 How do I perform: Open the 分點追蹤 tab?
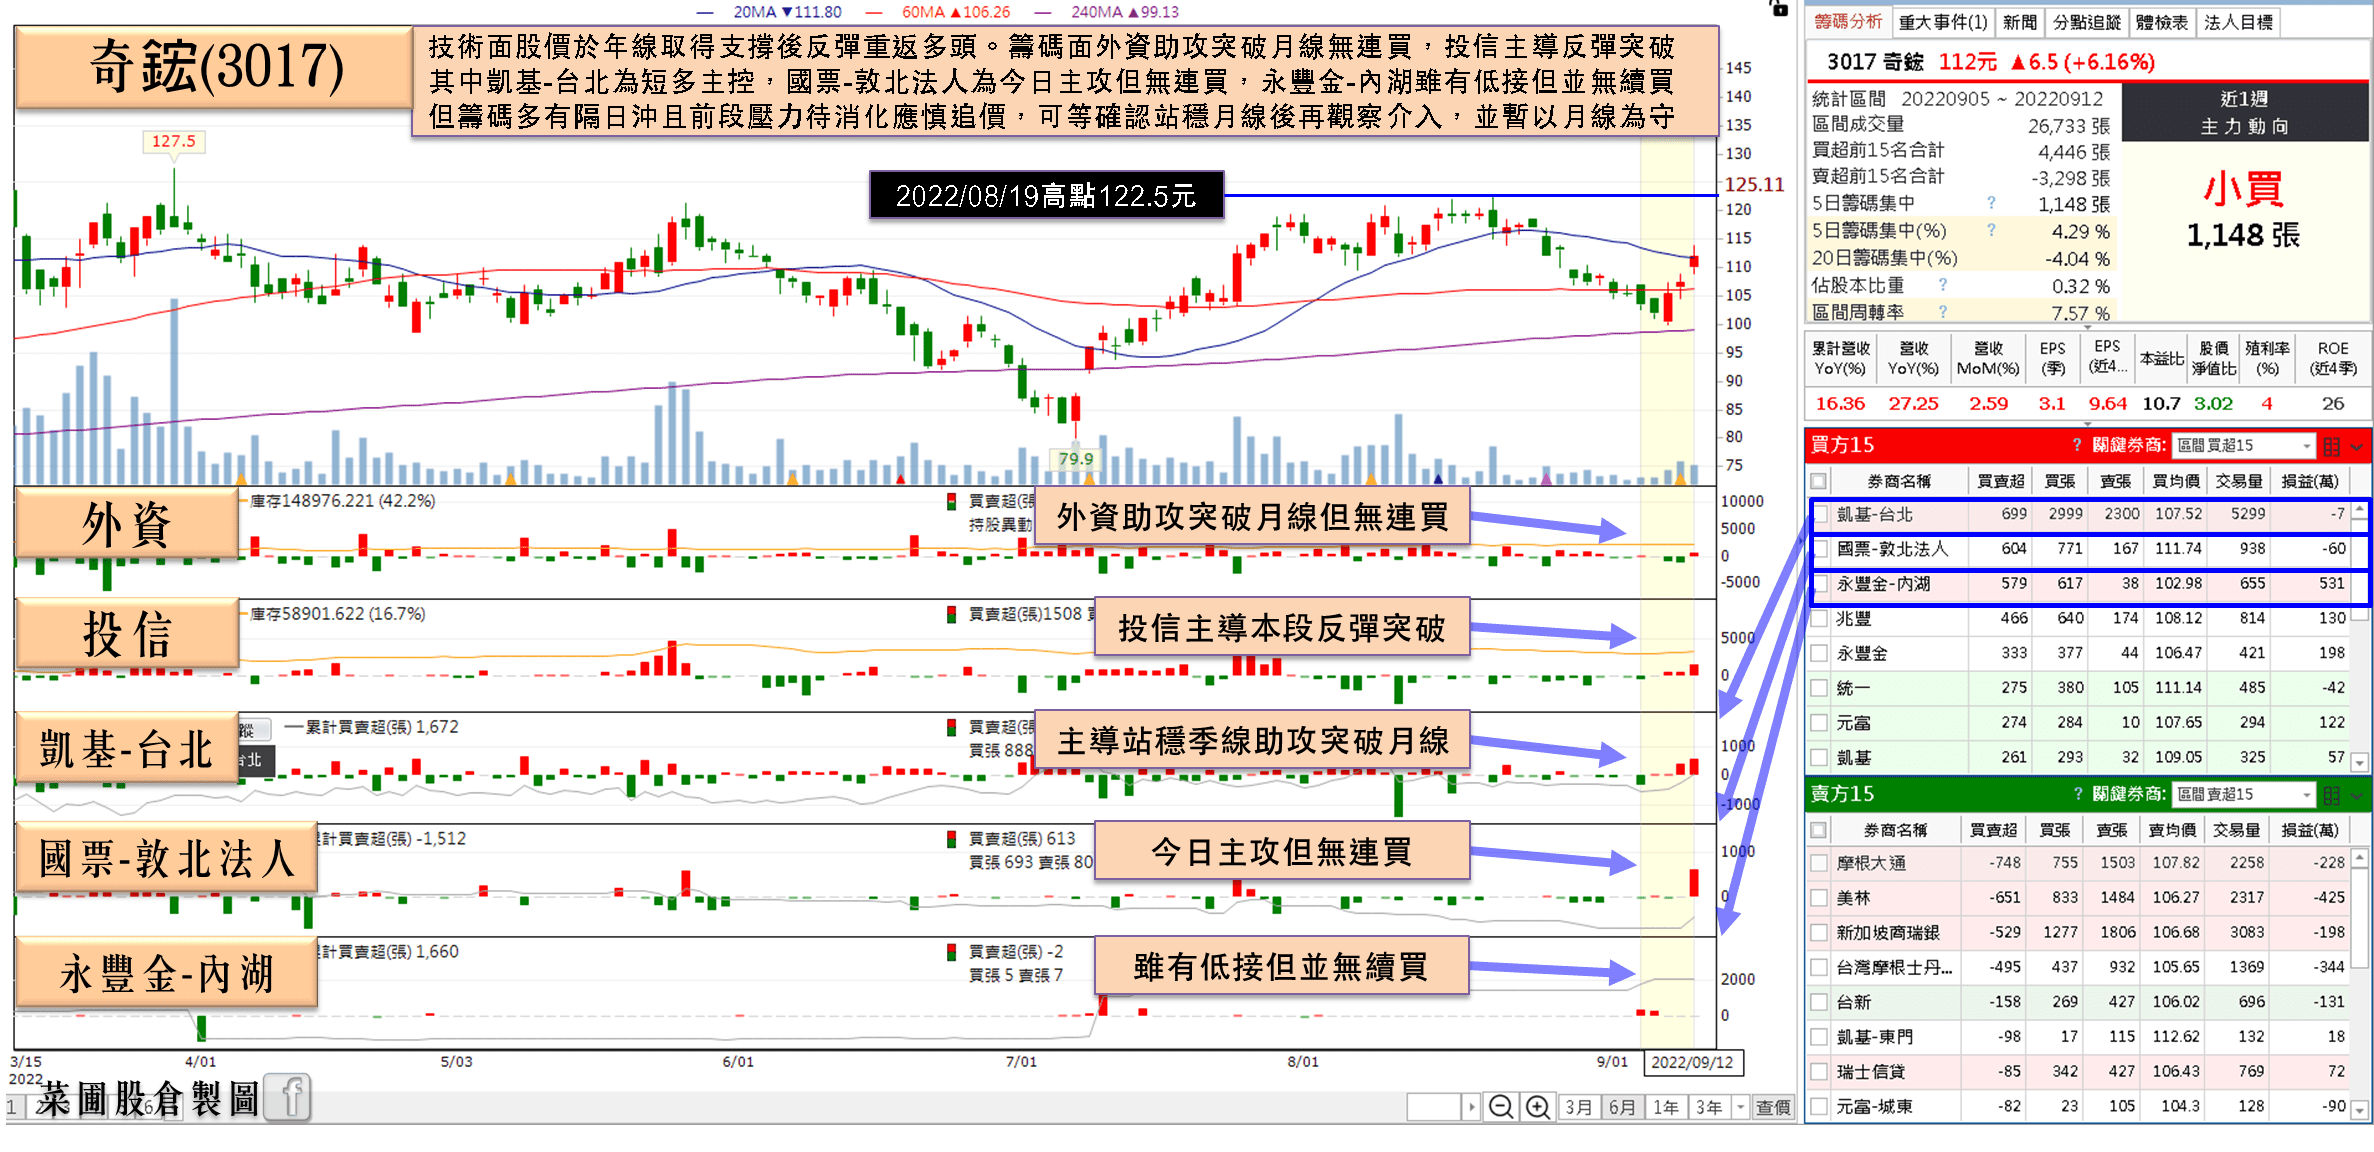[x=2087, y=22]
